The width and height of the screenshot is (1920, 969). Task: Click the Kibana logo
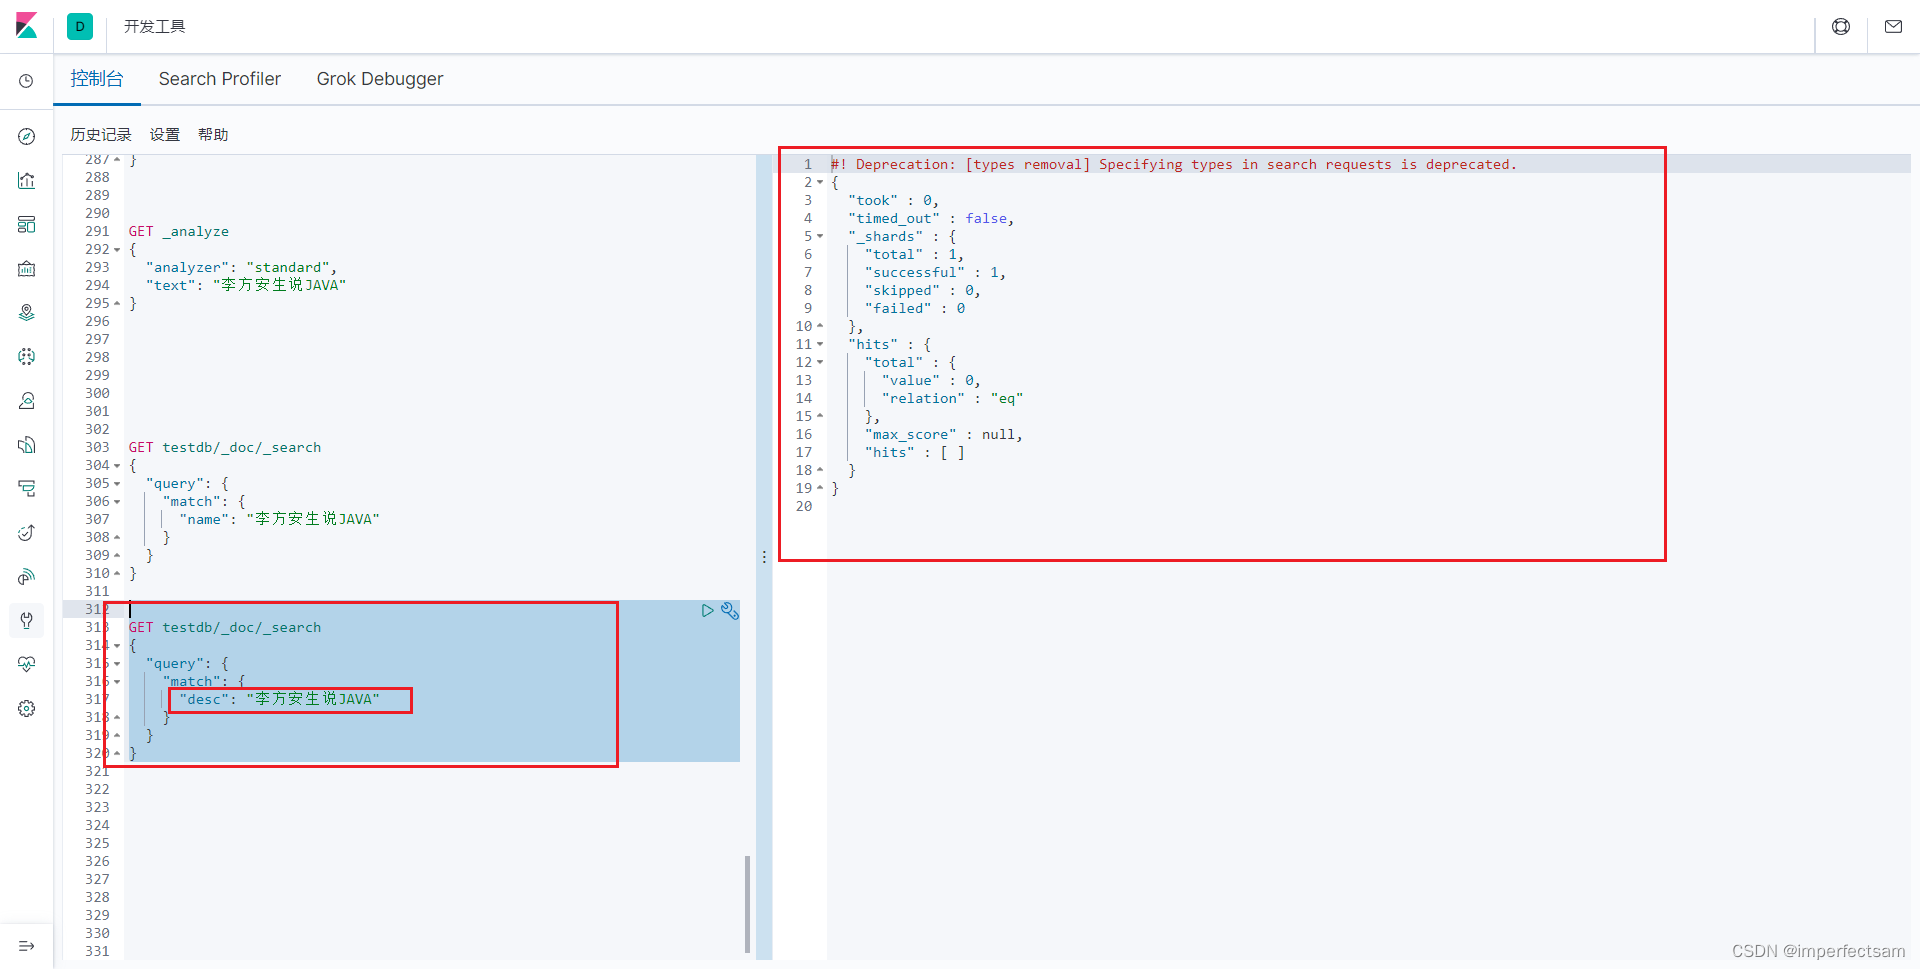click(x=27, y=26)
